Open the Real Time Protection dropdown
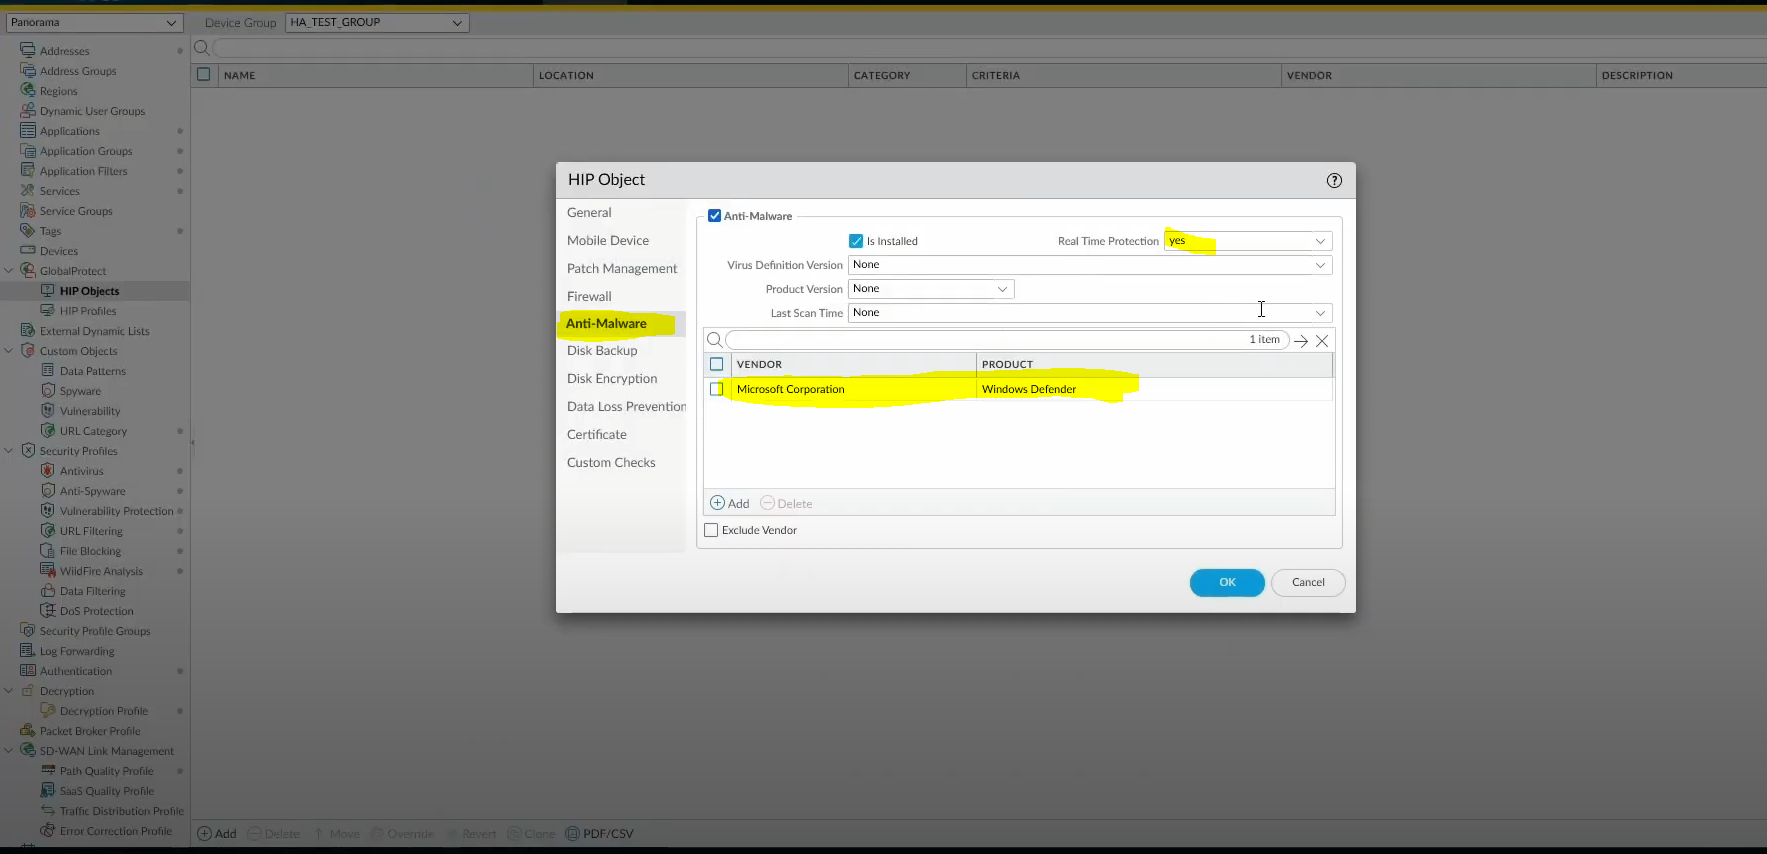This screenshot has width=1767, height=854. [x=1320, y=241]
